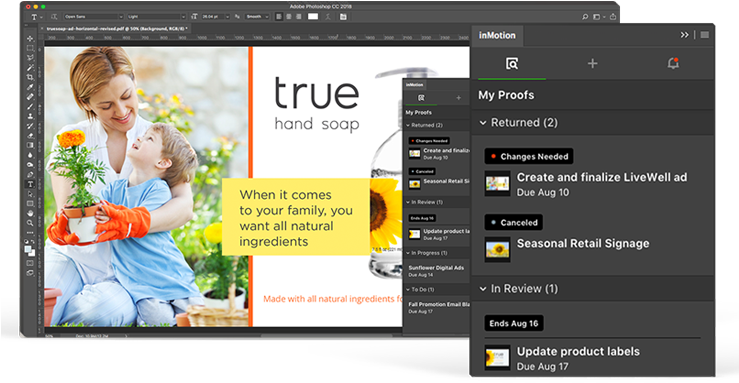Select the Type tool in left toolbar

pyautogui.click(x=30, y=184)
